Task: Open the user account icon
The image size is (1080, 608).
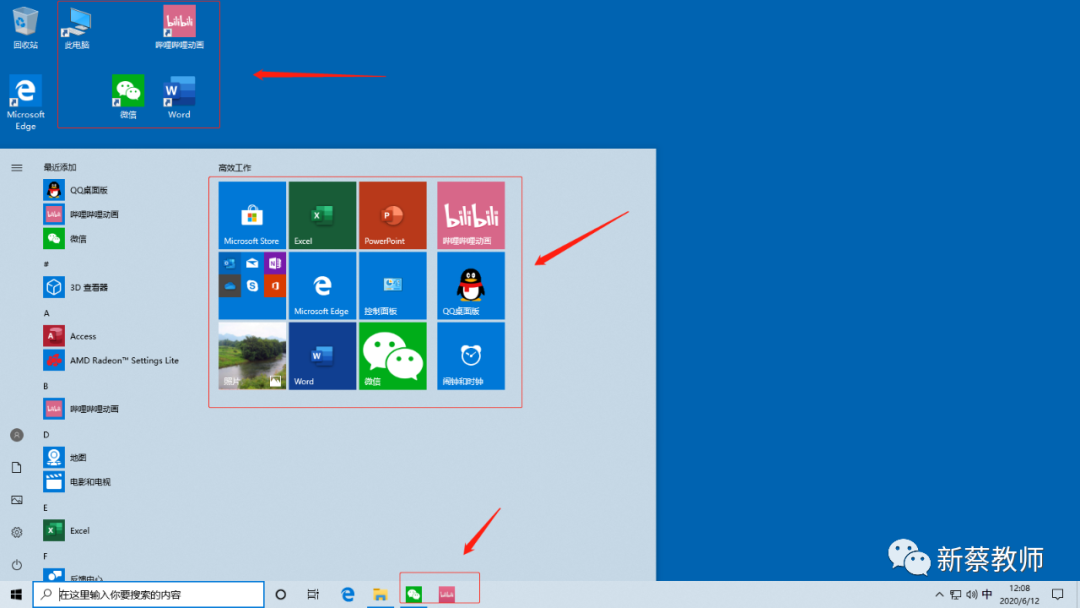Action: coord(17,435)
